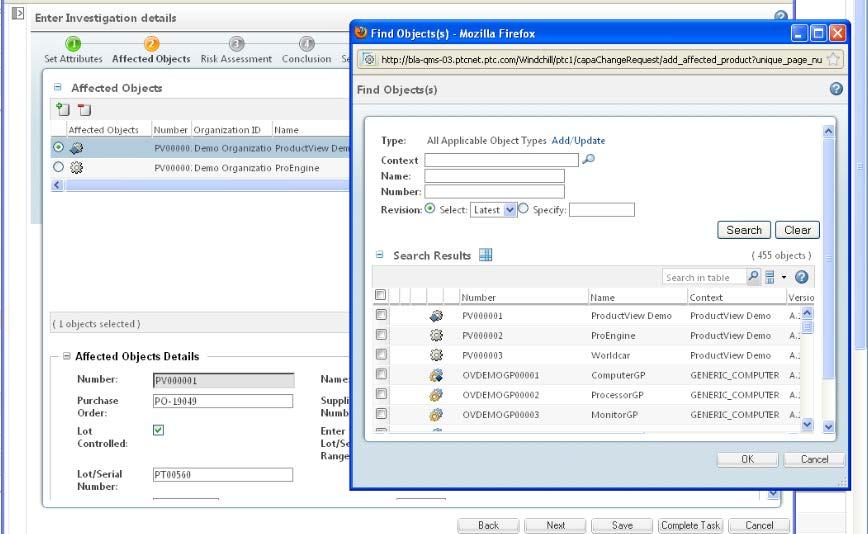868x534 pixels.
Task: Check the select-all checkbox in results header
Action: click(x=380, y=295)
